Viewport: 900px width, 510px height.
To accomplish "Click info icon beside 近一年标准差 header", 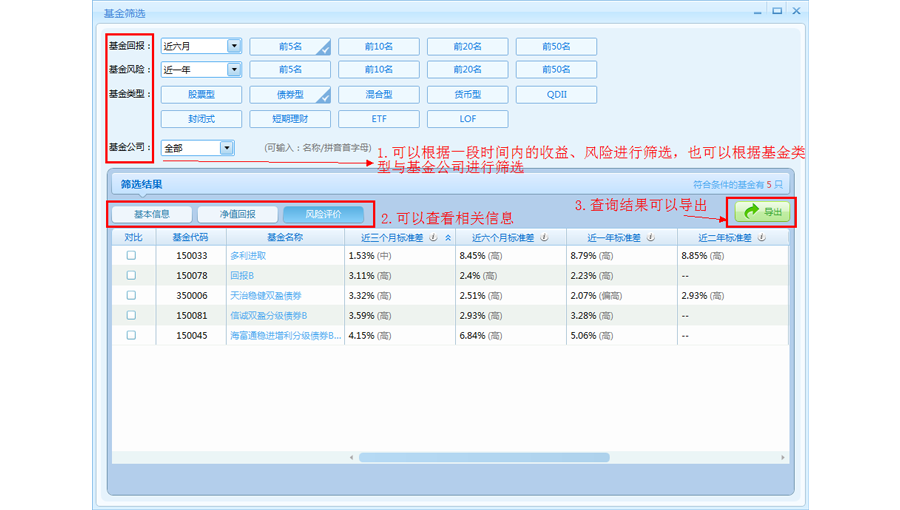I will 651,238.
